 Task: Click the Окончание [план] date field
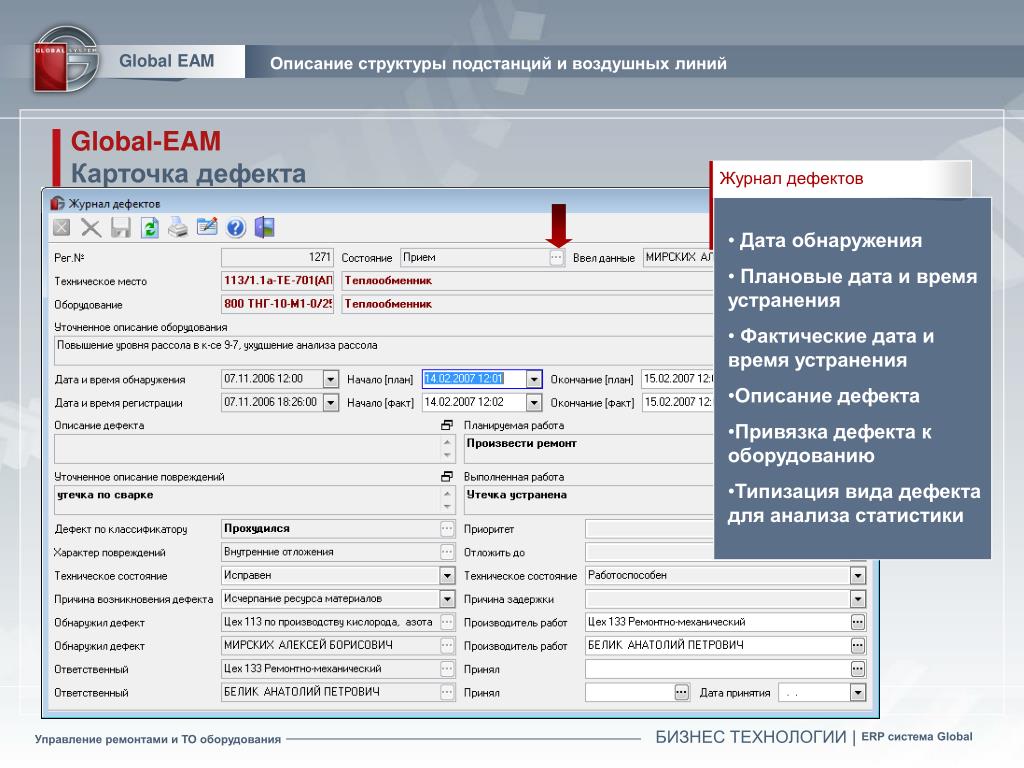(x=677, y=379)
